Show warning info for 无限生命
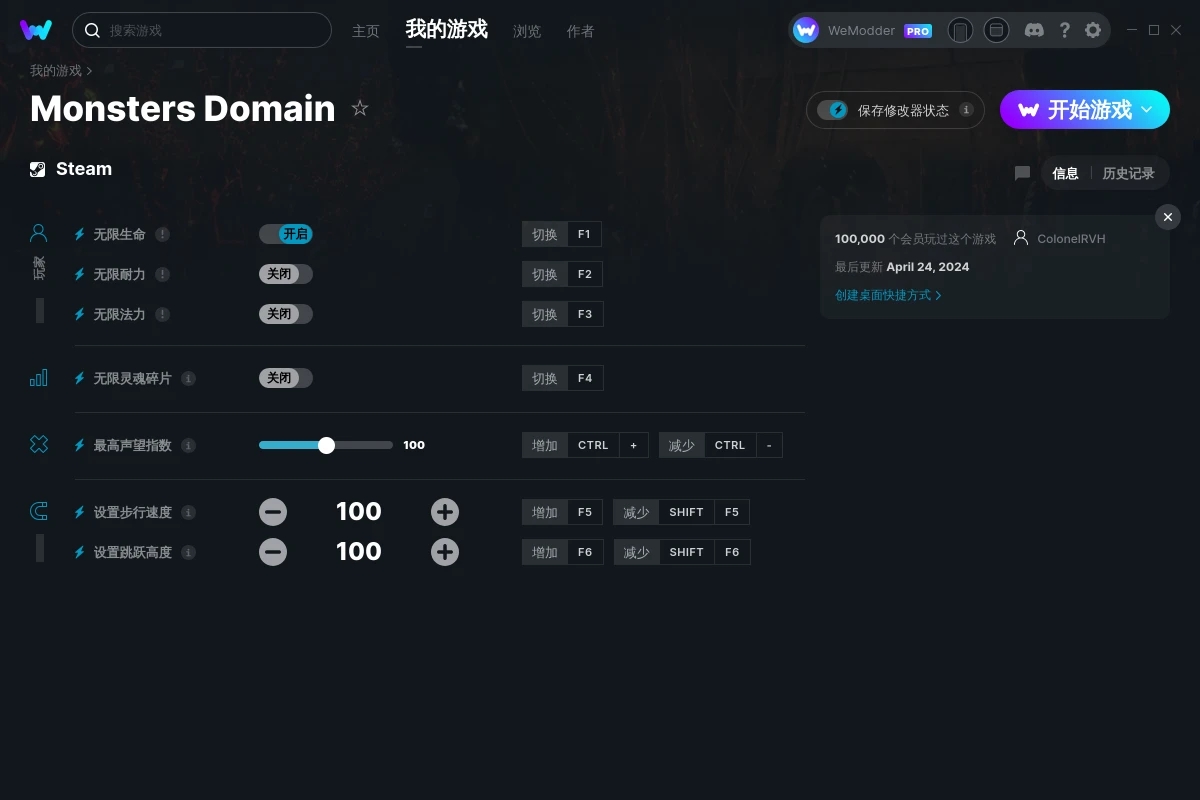 point(162,234)
